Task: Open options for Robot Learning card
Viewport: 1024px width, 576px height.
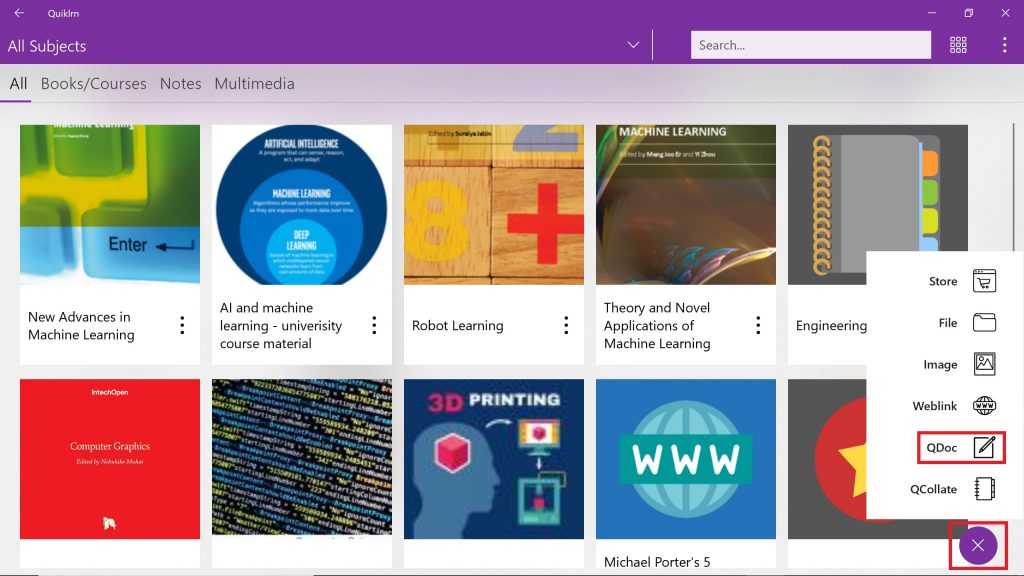Action: pyautogui.click(x=566, y=325)
